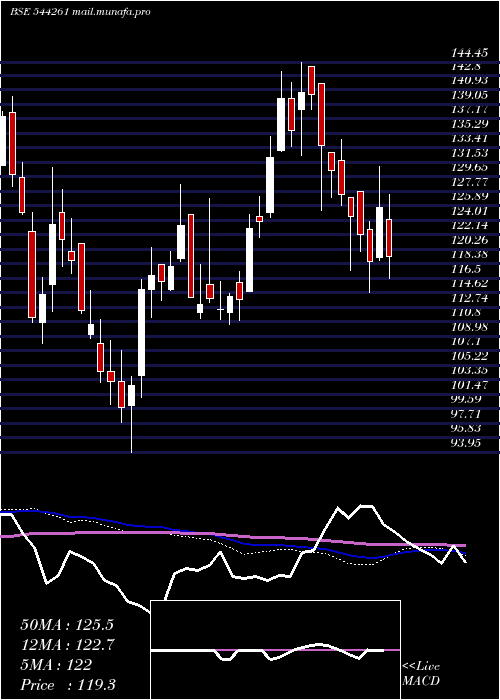
Task: Click the 129.65 price axis label
Action: (469, 167)
